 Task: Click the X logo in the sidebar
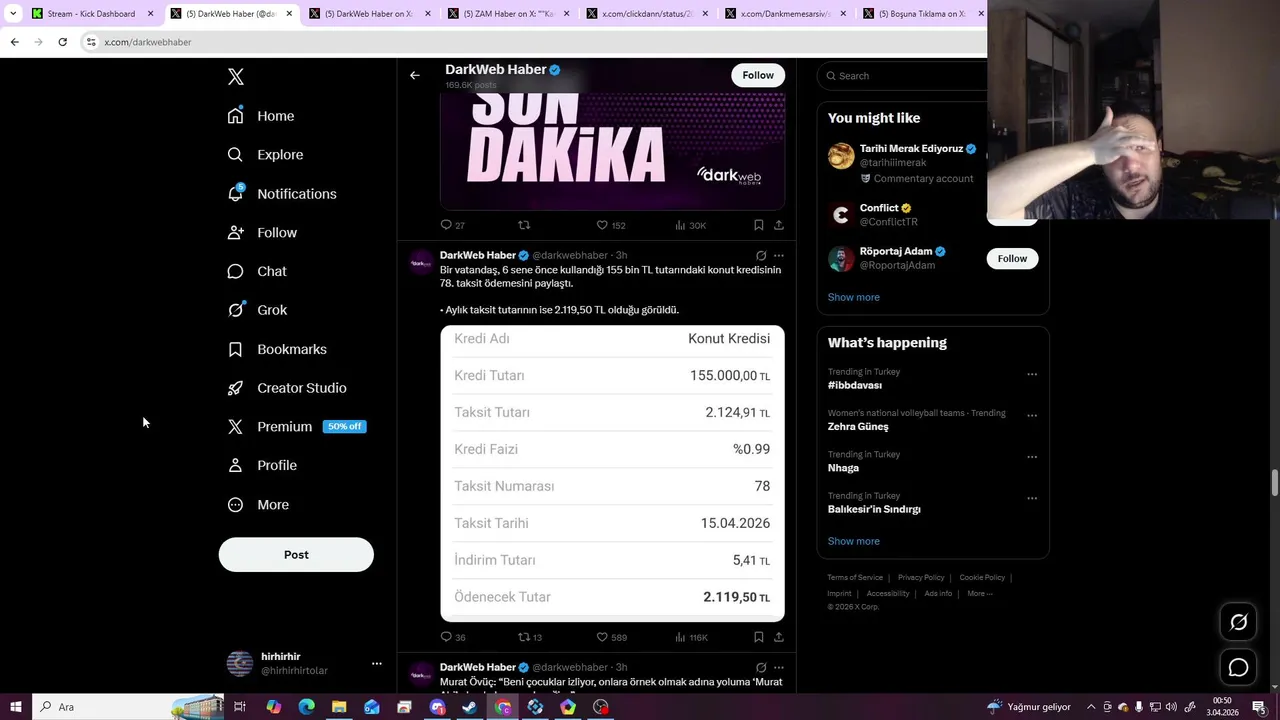point(235,77)
